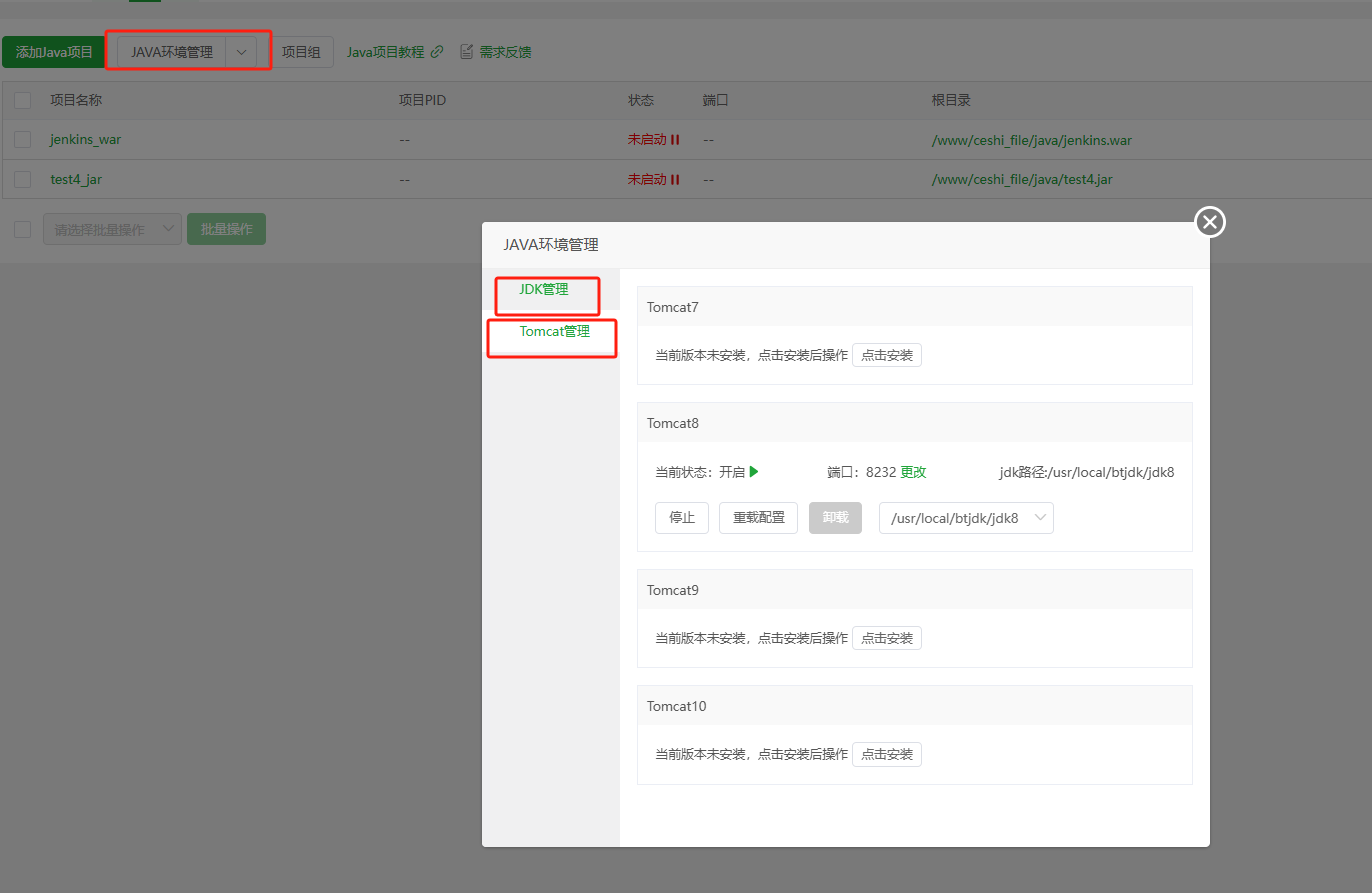1372x893 pixels.
Task: Close the JAVA环境管理 dialog with X
Action: pos(1210,222)
